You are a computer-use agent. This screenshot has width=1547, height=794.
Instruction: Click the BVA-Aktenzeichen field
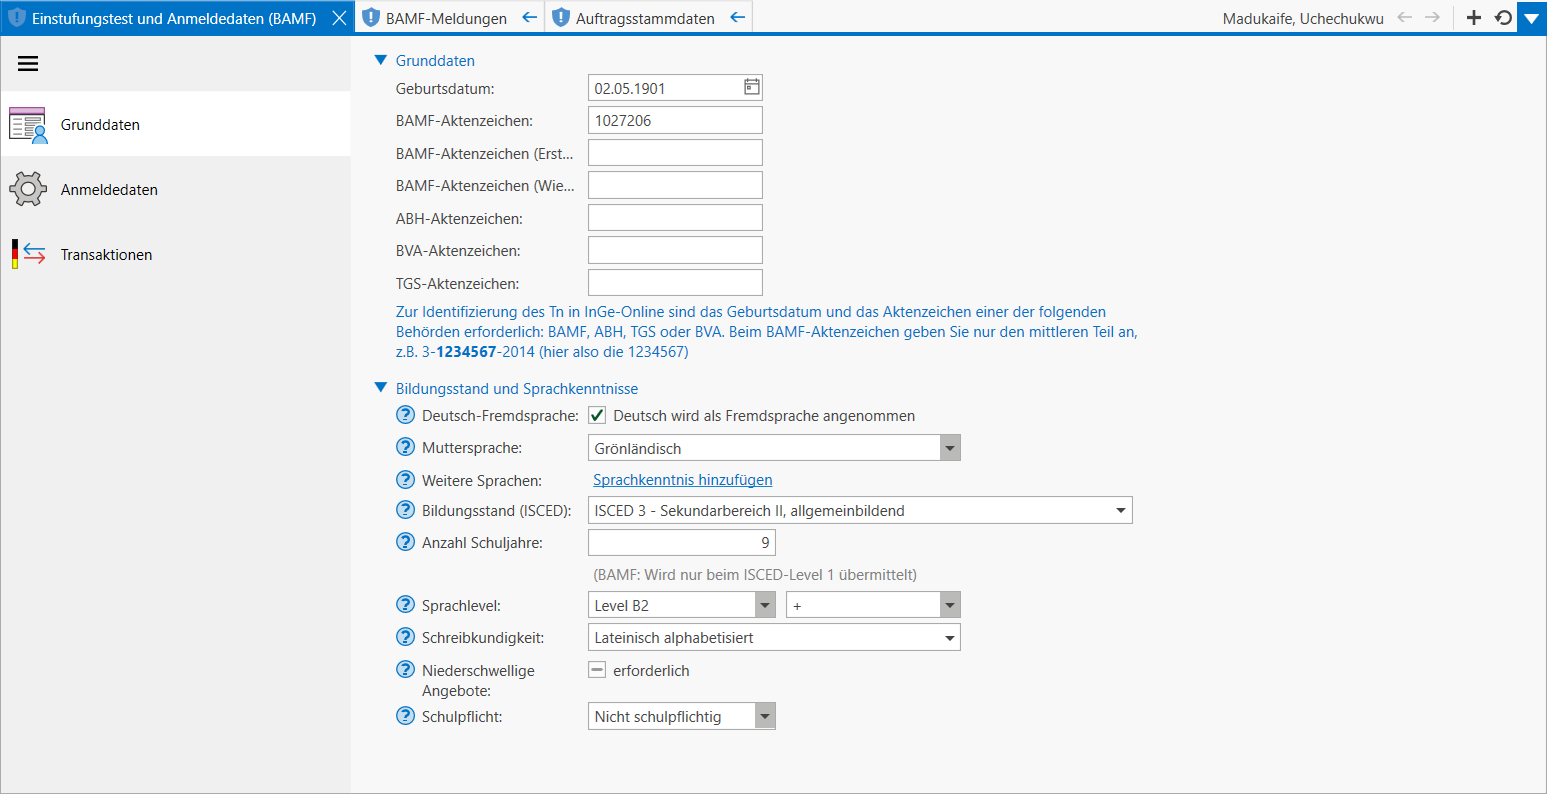(675, 250)
